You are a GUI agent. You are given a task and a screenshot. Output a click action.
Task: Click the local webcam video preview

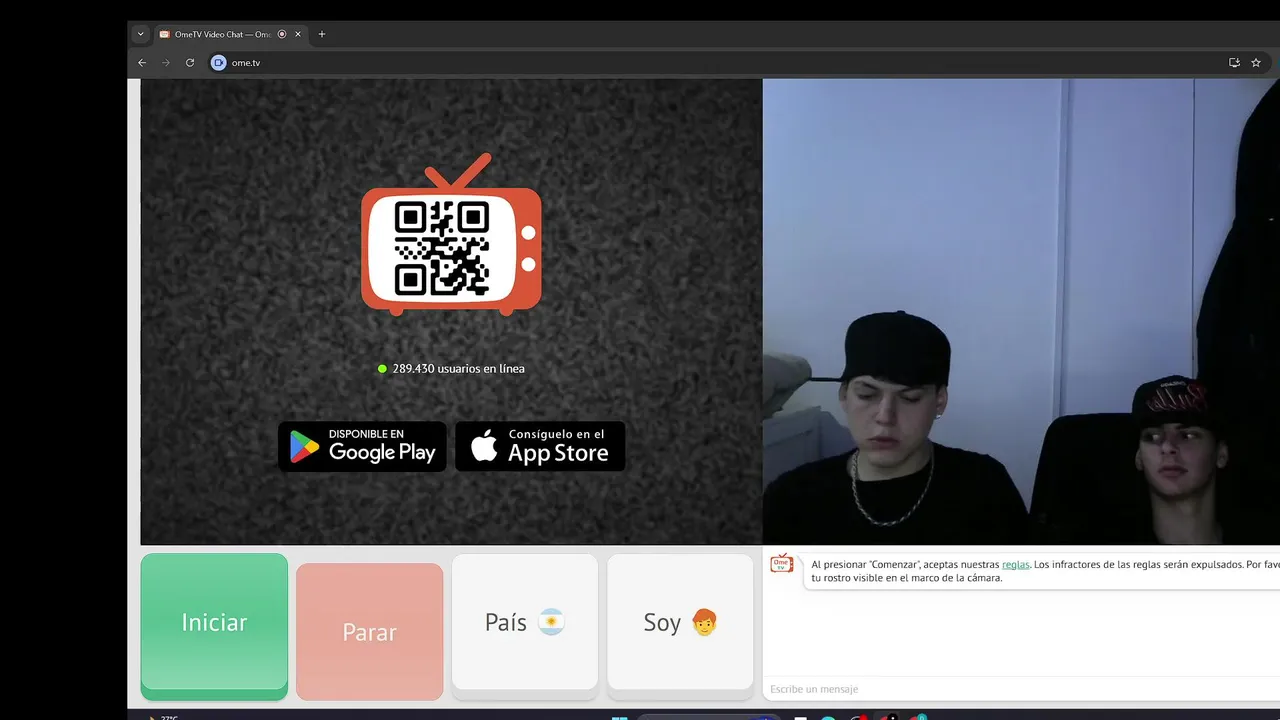(x=1021, y=312)
